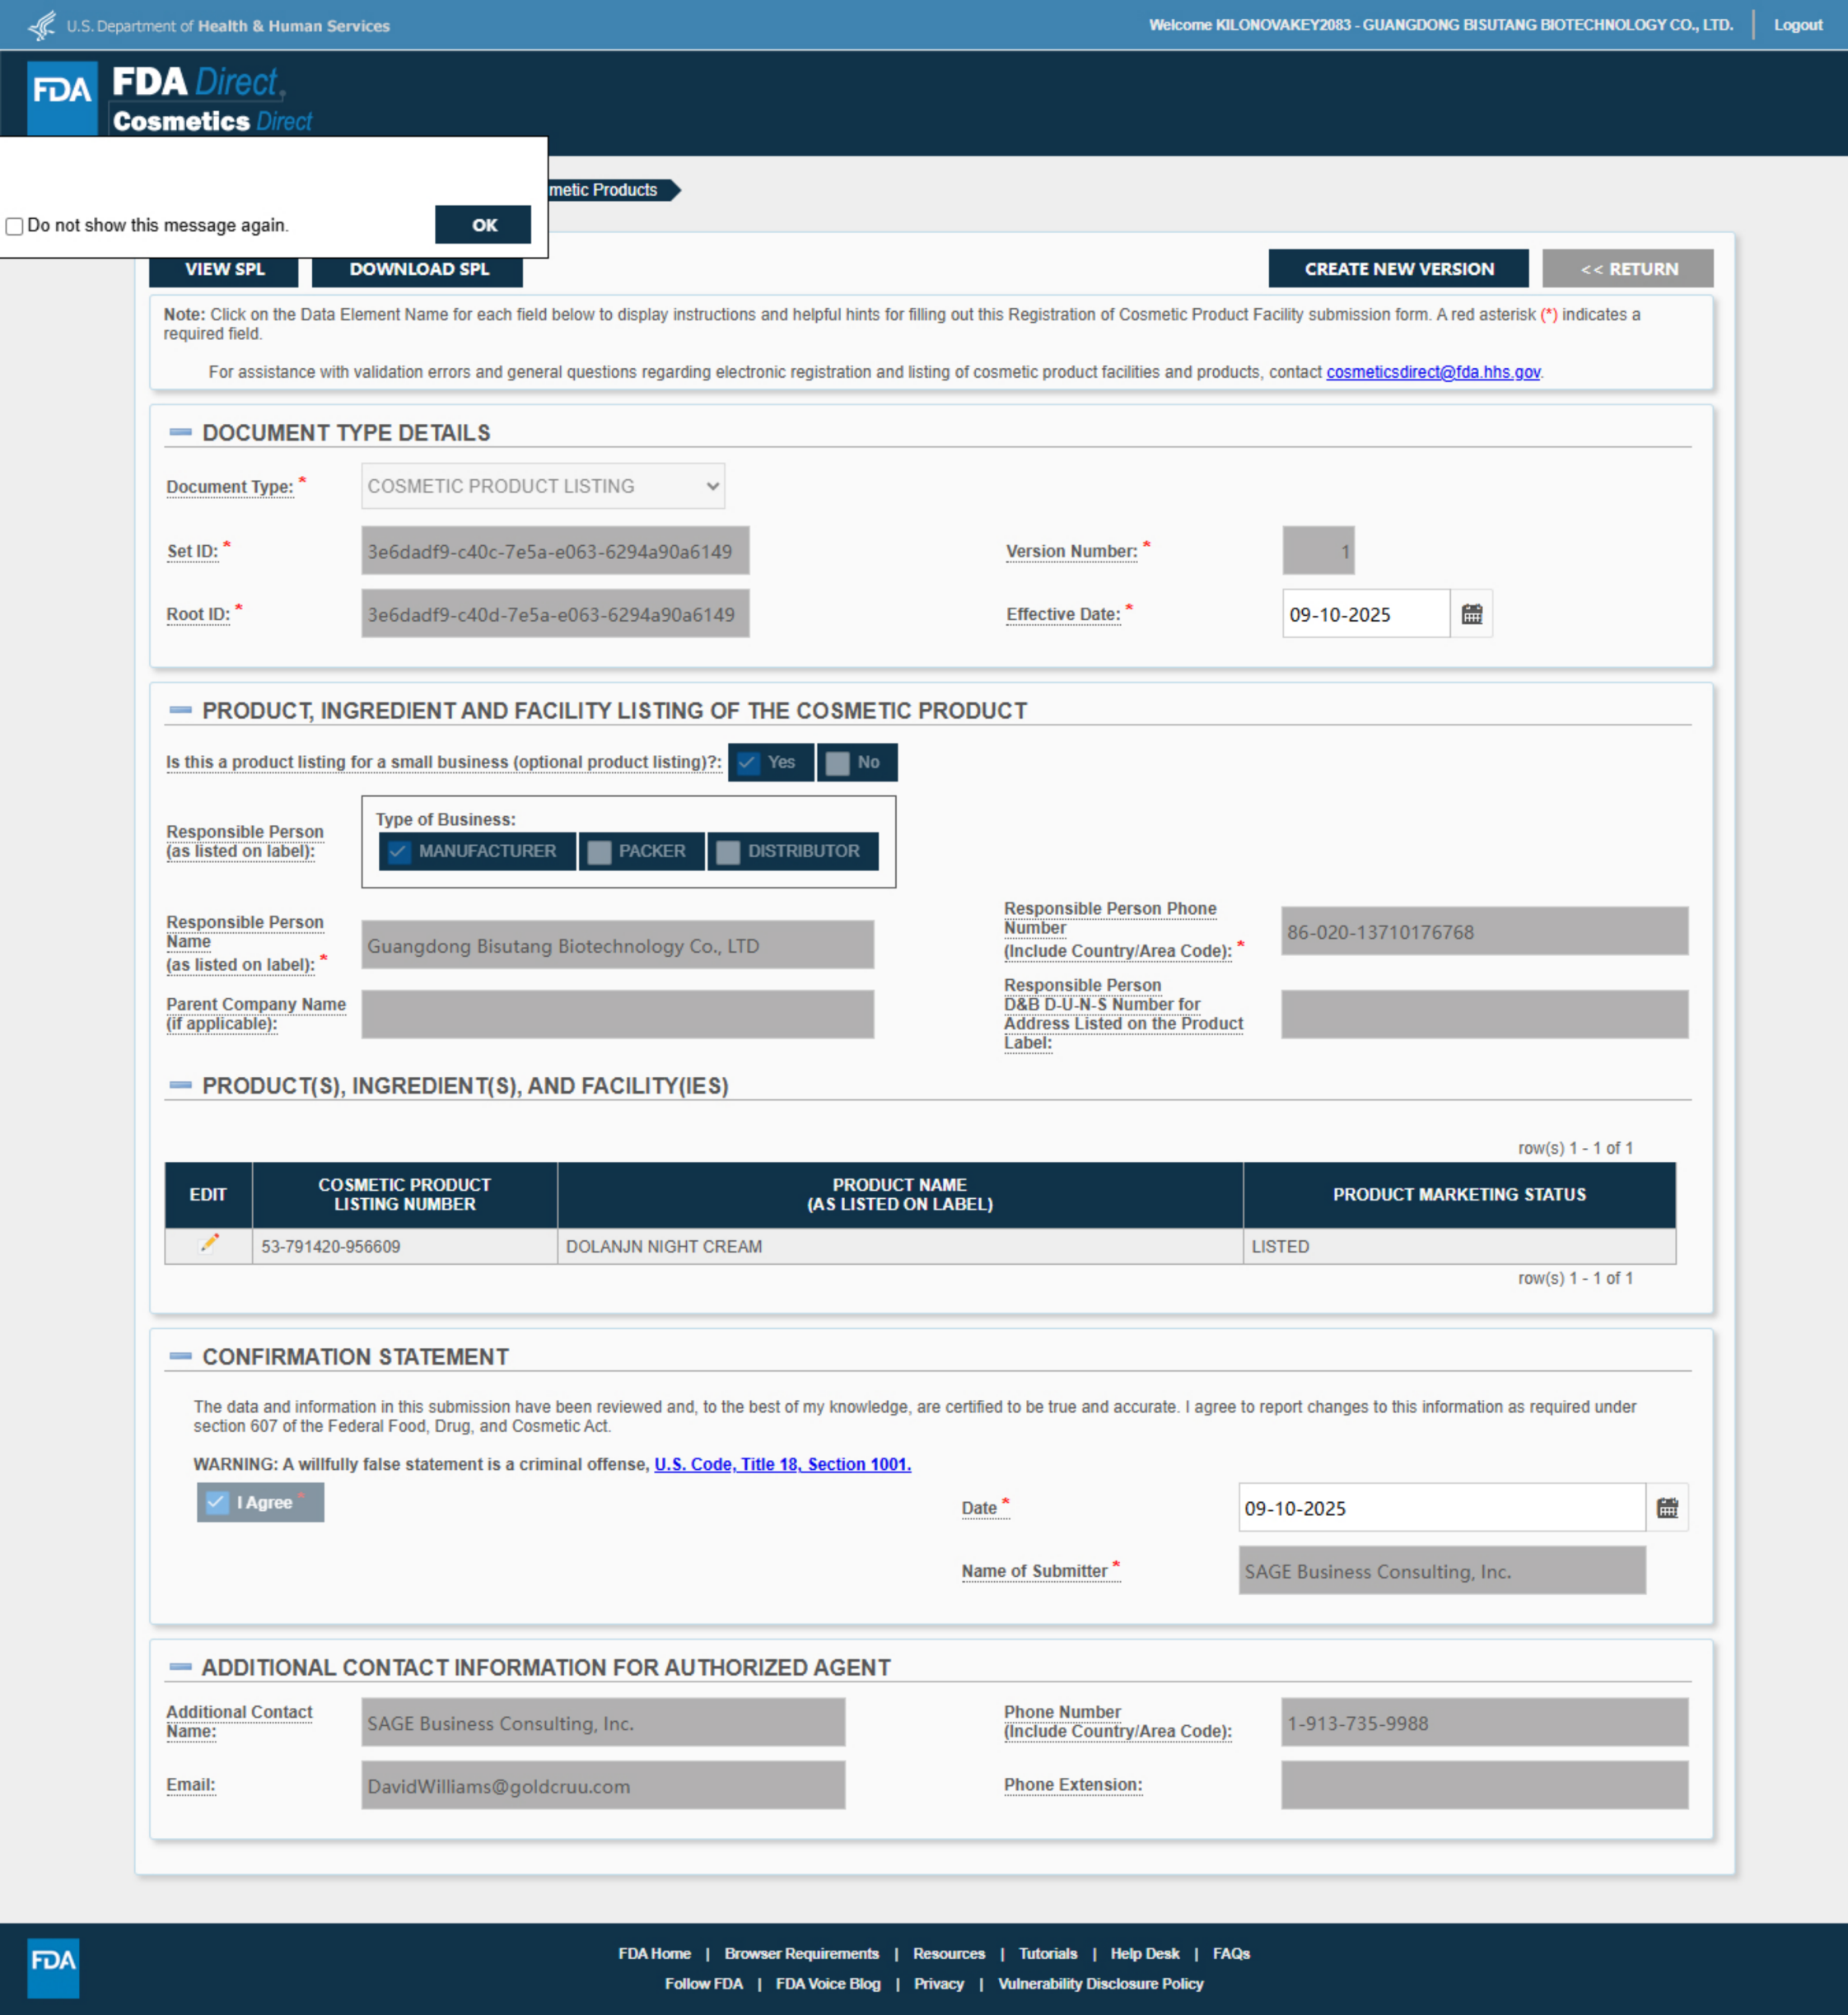Select No for small business listing
Image resolution: width=1848 pixels, height=2015 pixels.
[x=838, y=763]
